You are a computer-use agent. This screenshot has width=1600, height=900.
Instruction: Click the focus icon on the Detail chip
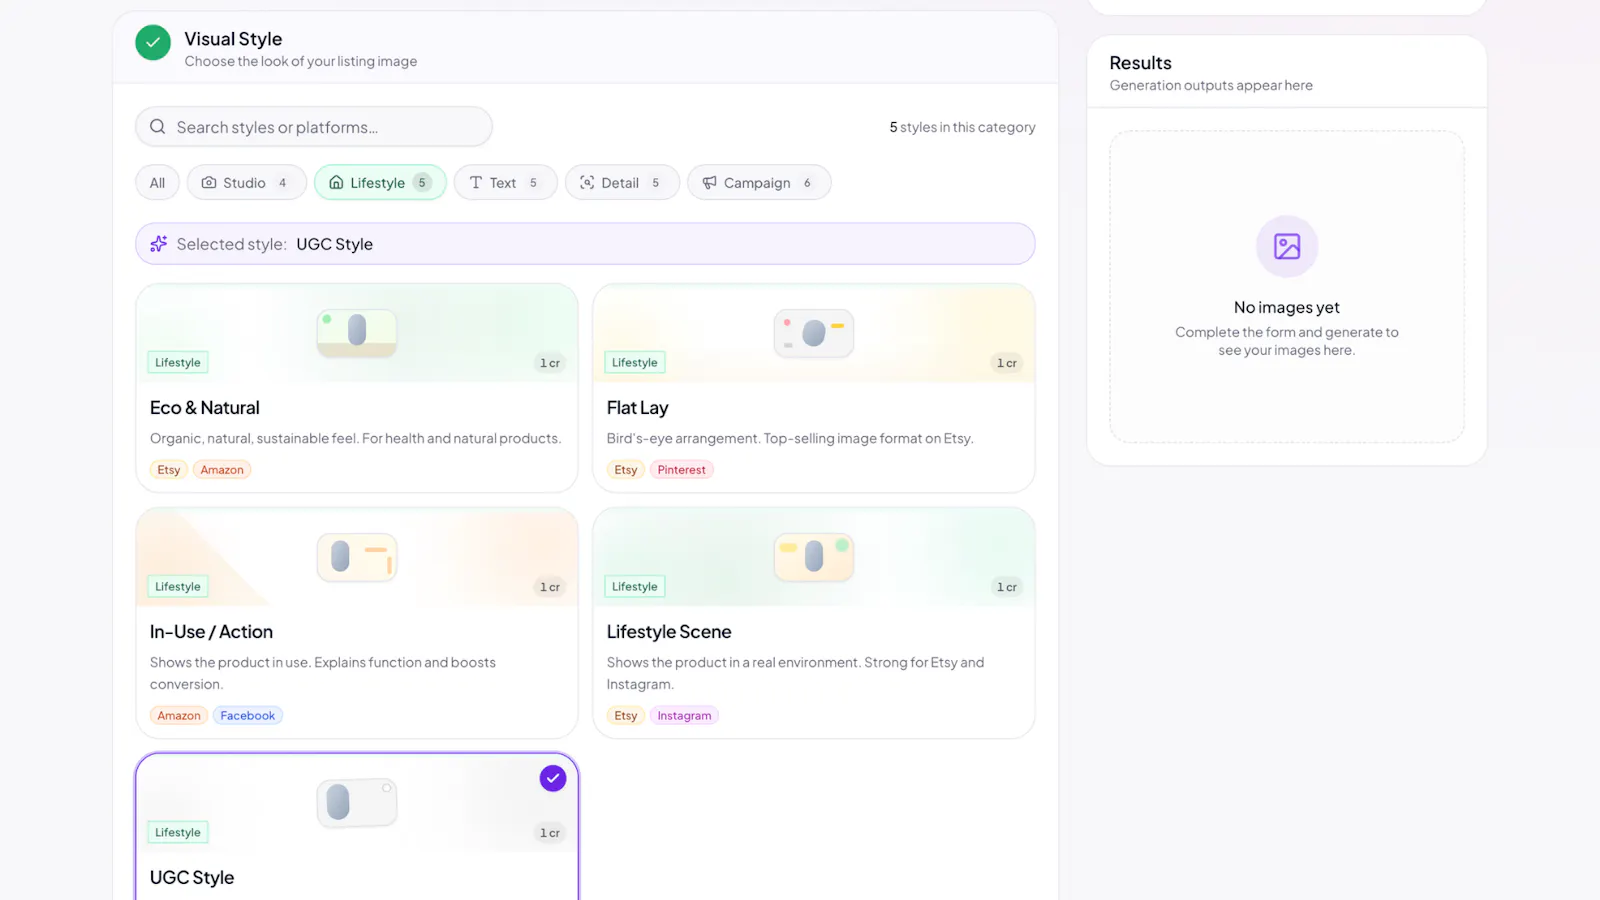click(587, 183)
